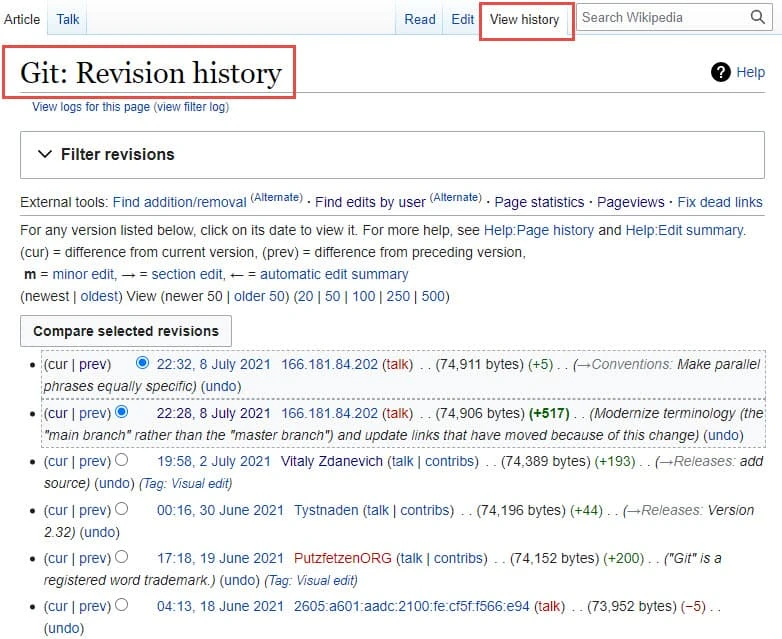Select the 00:16, 30 June 2021 revision radio
Viewport: 782px width, 639px height.
(x=122, y=509)
